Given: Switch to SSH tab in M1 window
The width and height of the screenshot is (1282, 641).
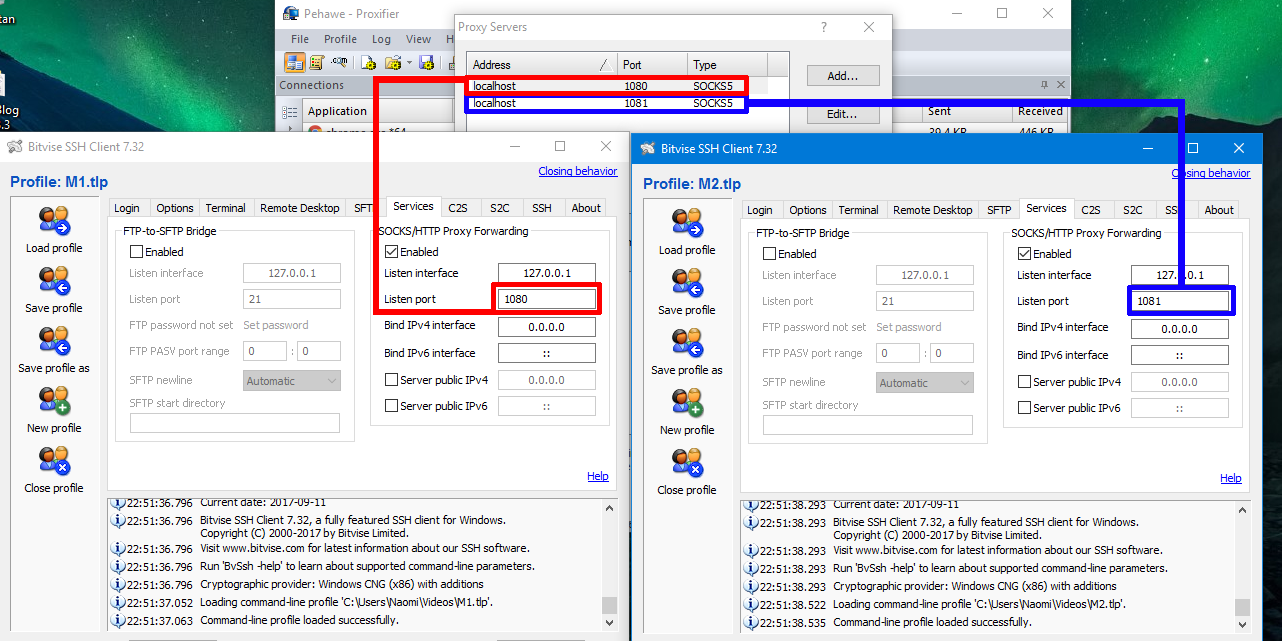Looking at the screenshot, I should (541, 208).
